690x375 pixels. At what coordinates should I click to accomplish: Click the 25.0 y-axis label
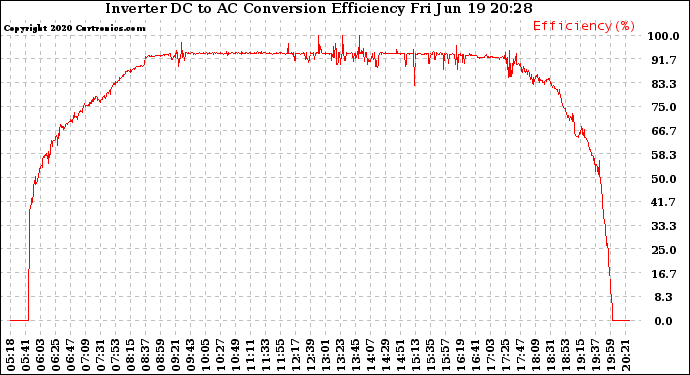(664, 250)
